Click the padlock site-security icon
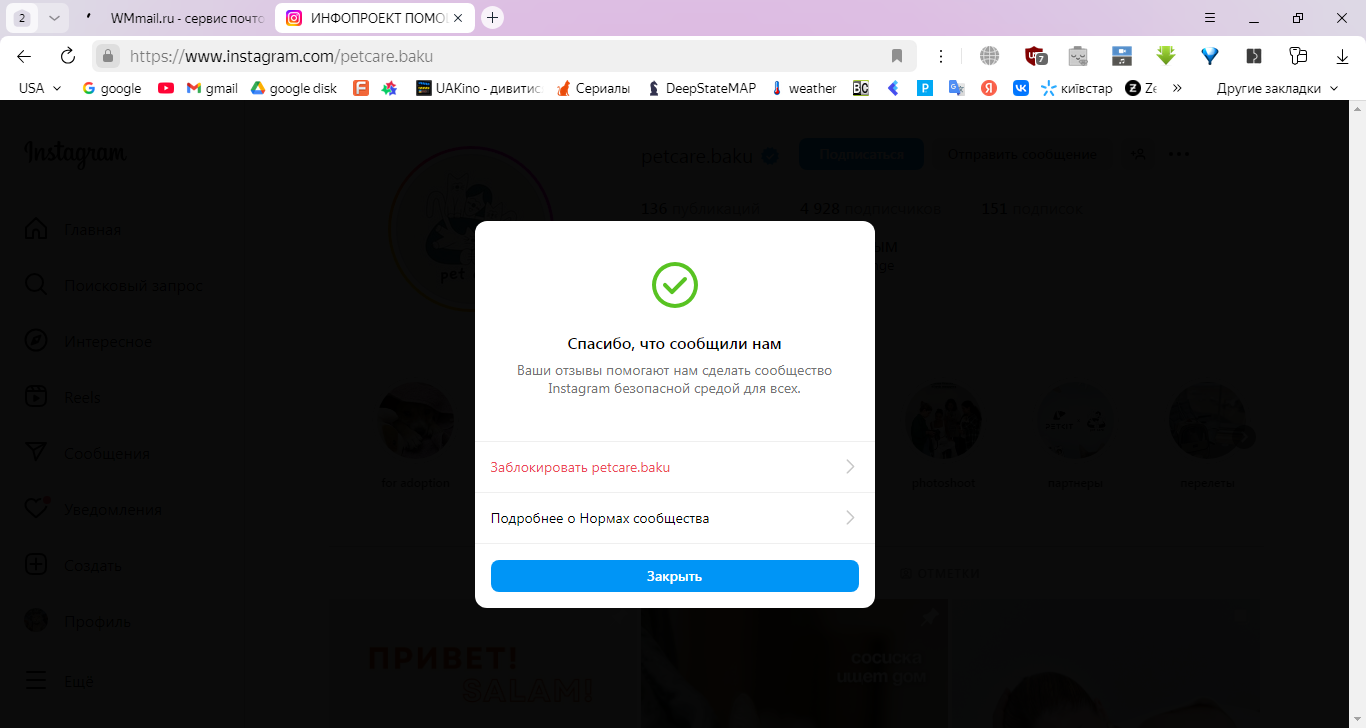Viewport: 1366px width, 728px height. [x=108, y=56]
